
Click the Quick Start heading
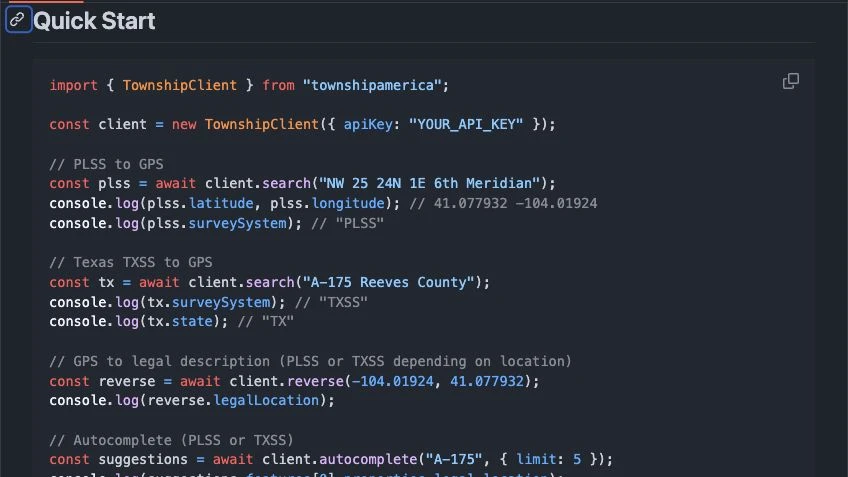coord(94,21)
